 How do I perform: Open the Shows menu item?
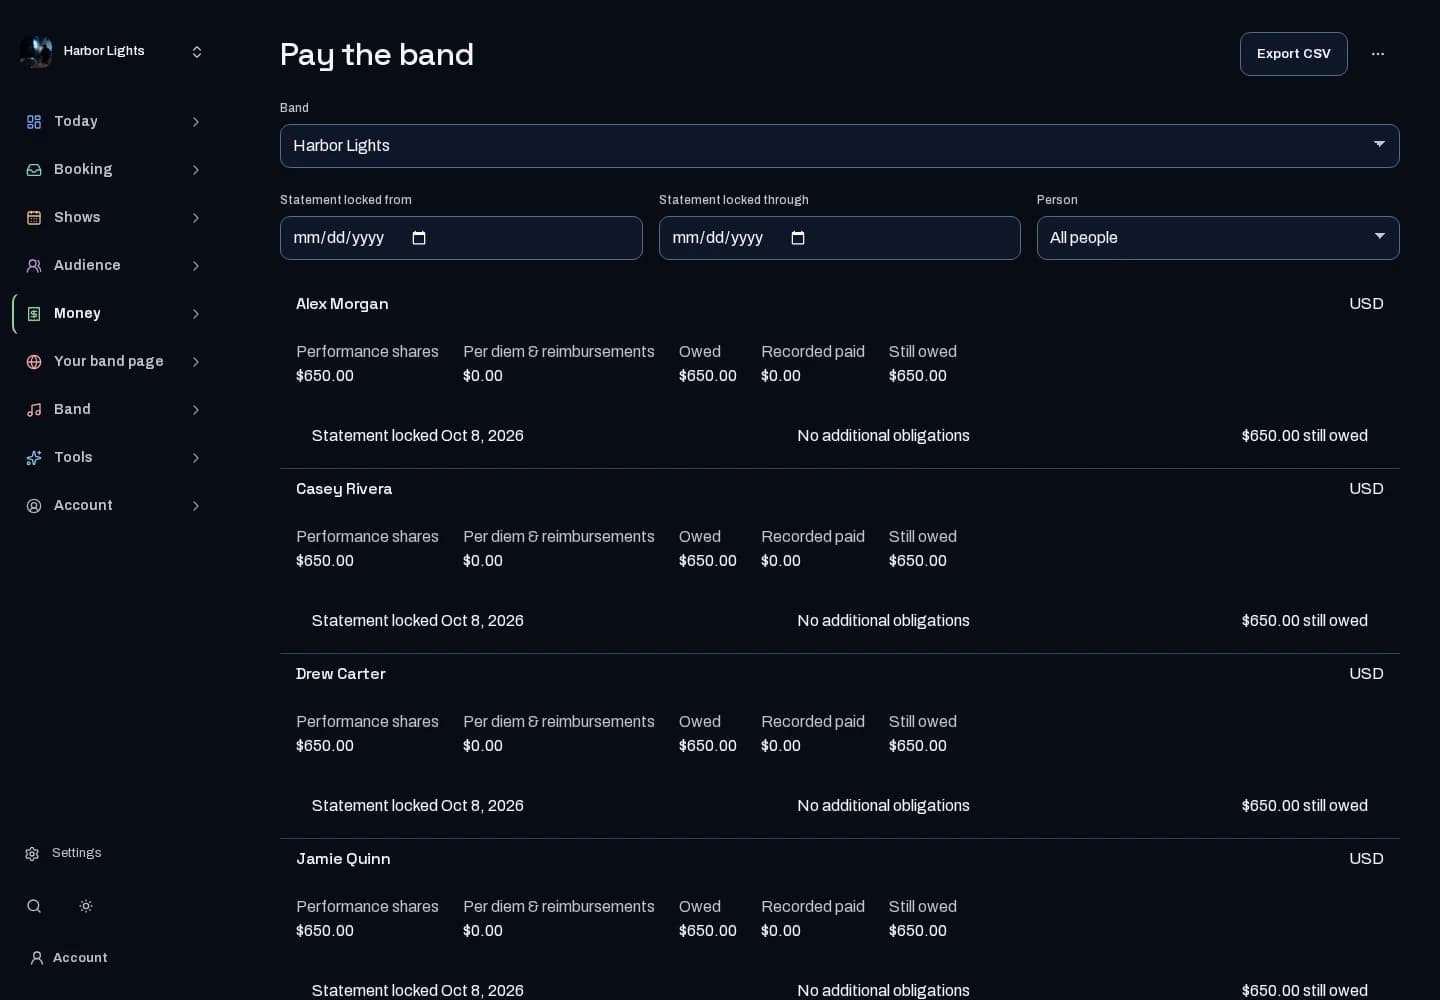click(x=112, y=218)
